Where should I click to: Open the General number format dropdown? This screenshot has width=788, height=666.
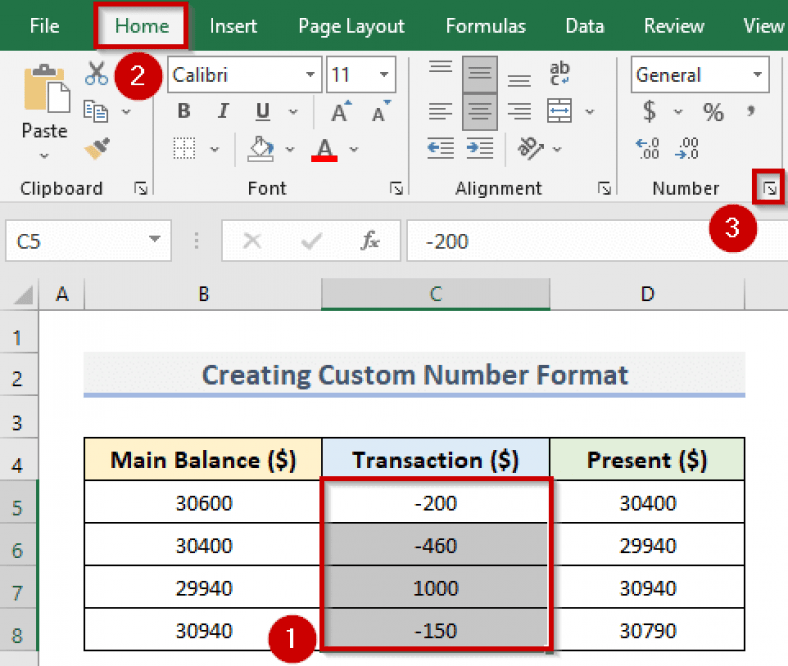click(757, 74)
